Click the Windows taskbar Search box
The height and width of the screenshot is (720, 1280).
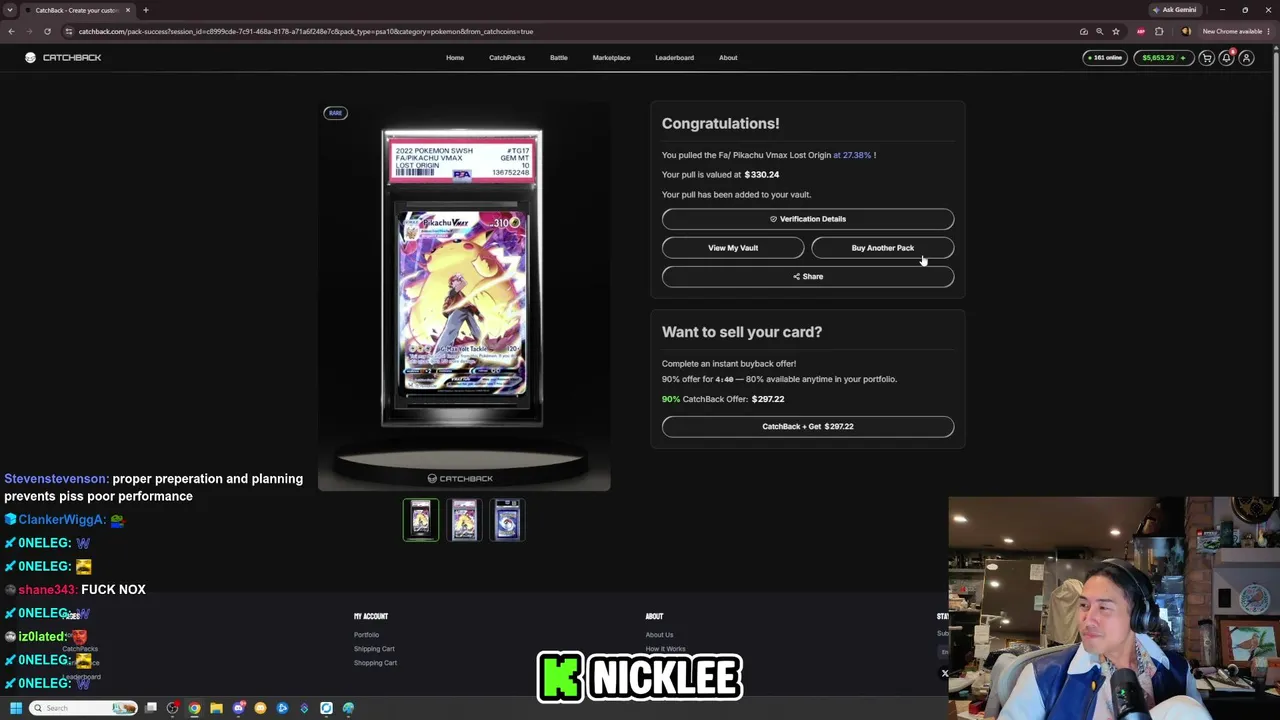coord(83,708)
